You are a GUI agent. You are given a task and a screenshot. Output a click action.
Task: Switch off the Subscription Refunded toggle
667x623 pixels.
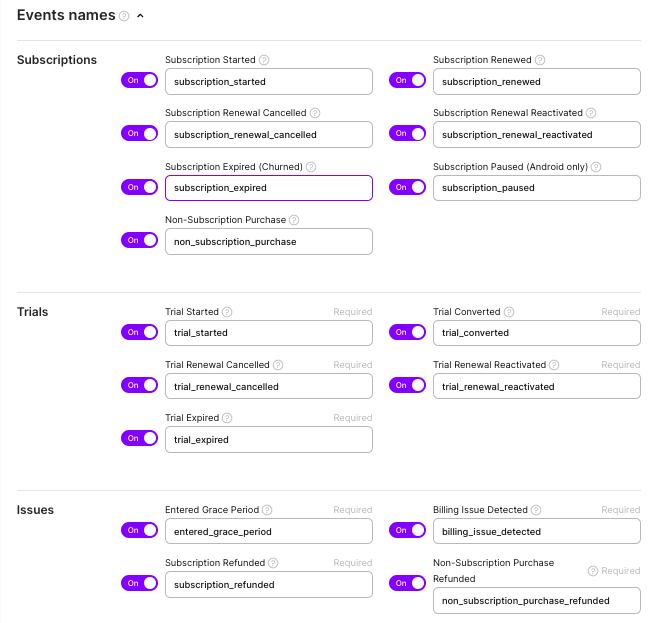click(x=140, y=583)
